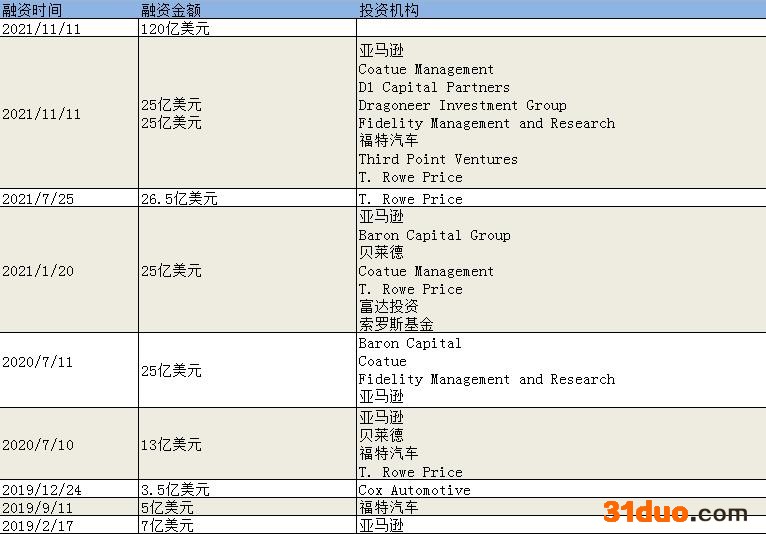Select the 索罗斯基金 investor entry
Image resolution: width=766 pixels, height=534 pixels.
[396, 325]
